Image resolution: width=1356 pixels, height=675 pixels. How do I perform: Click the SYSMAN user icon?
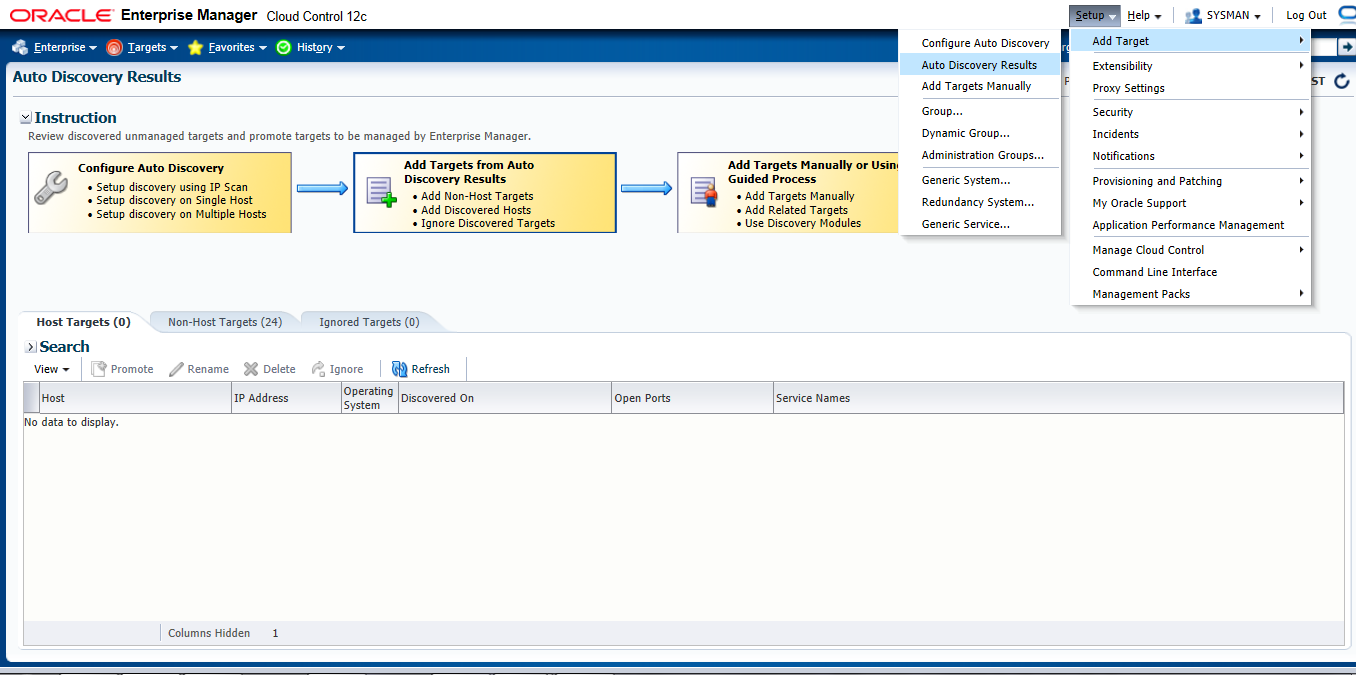point(1193,15)
